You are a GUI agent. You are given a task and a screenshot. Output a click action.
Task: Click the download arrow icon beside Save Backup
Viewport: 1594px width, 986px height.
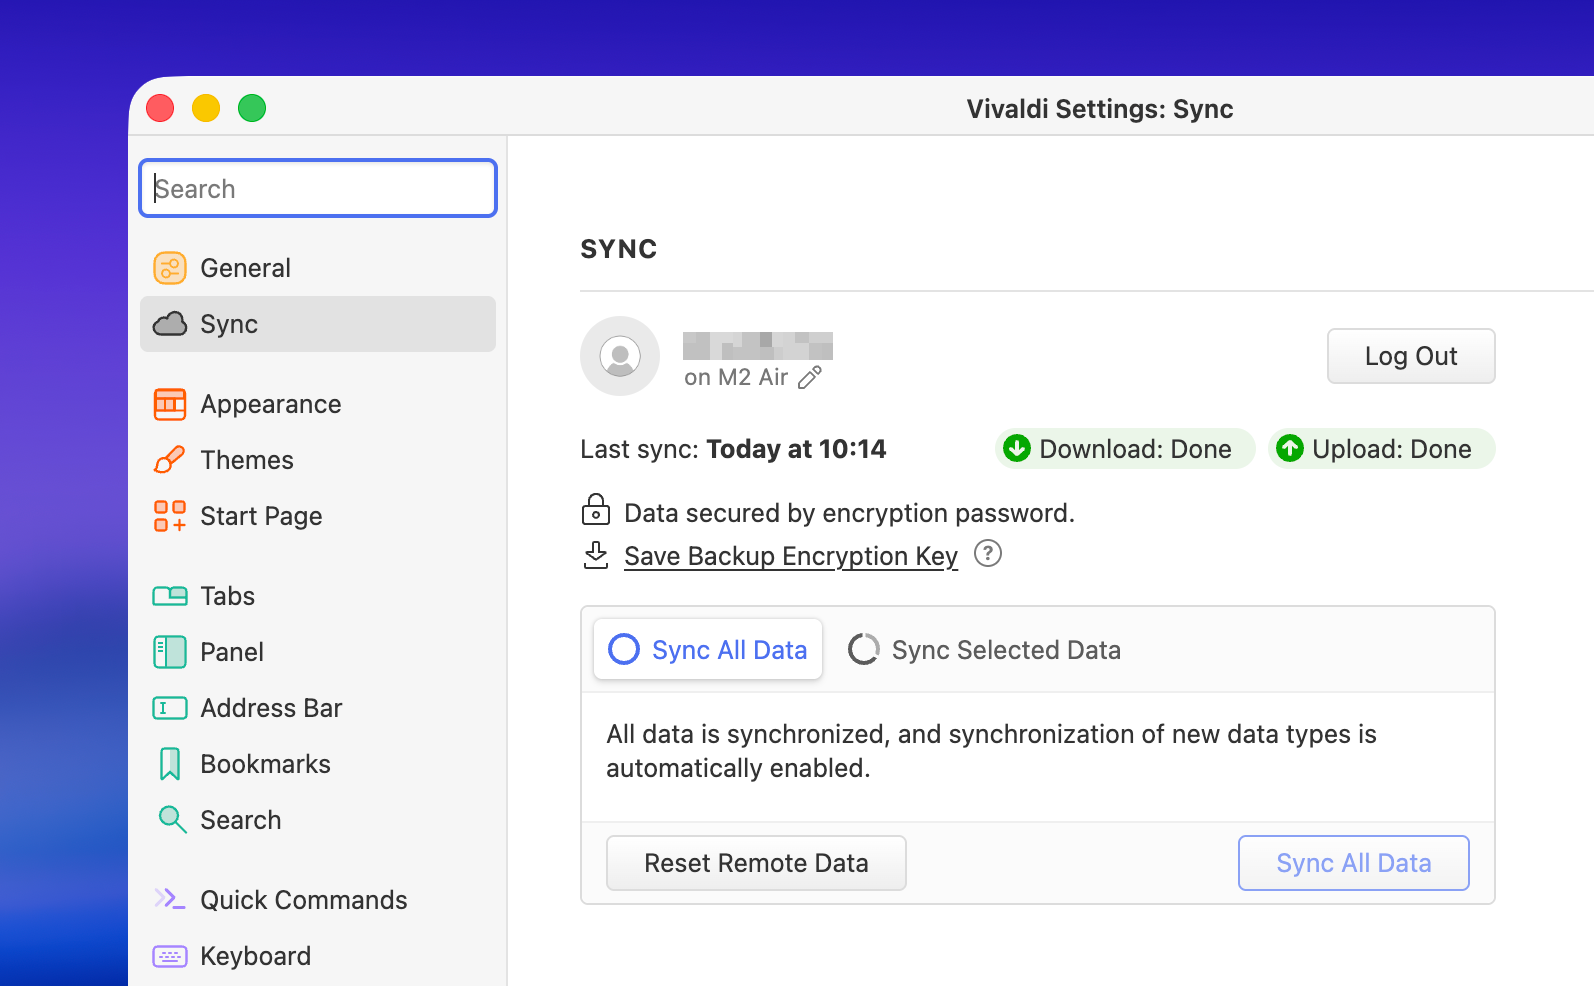(x=596, y=555)
